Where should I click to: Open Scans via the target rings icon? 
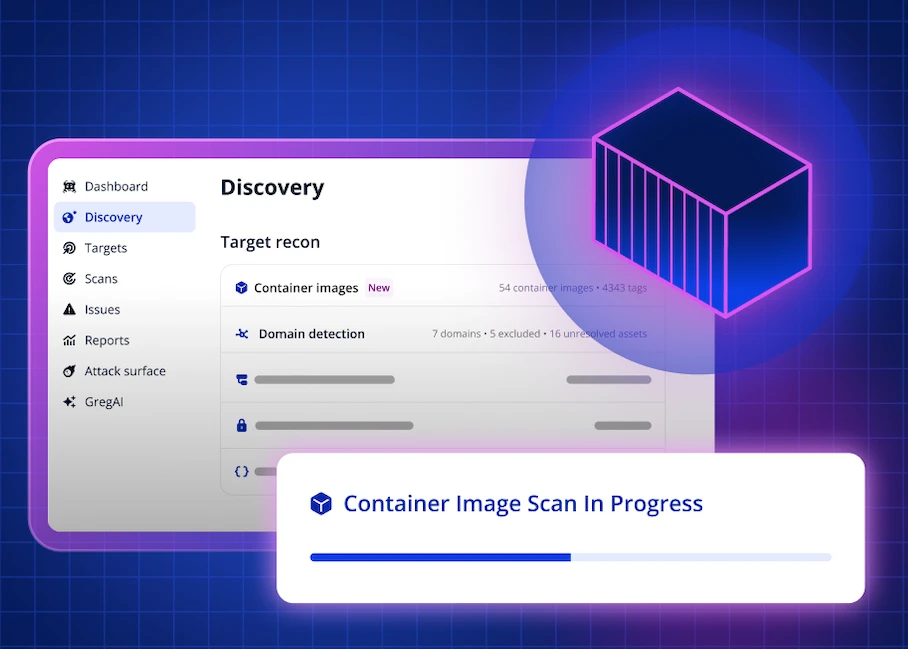[x=70, y=278]
